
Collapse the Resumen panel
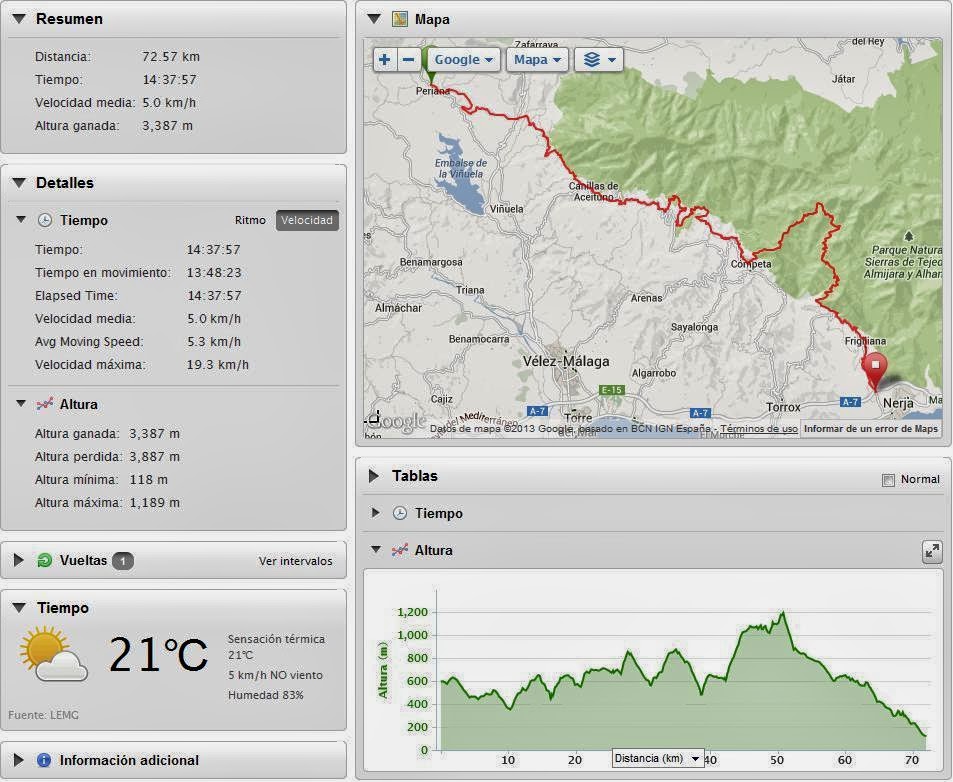(x=19, y=19)
